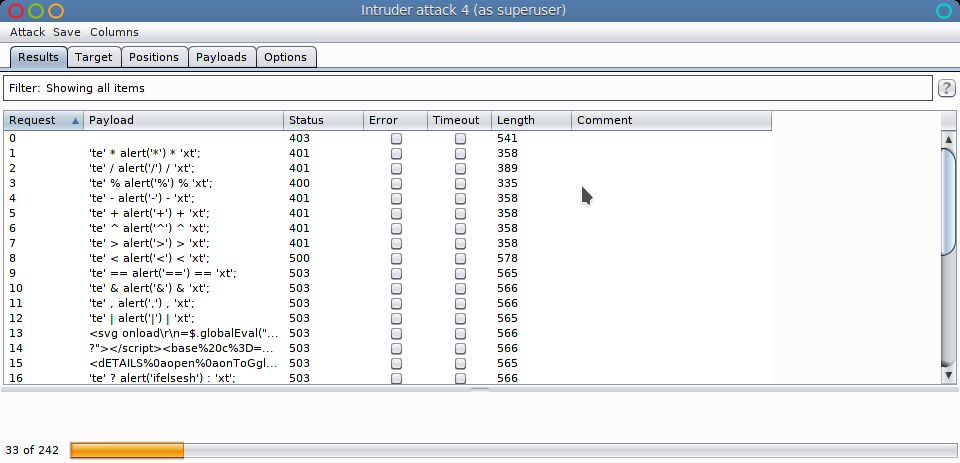Switch to the Results tab
Viewport: 960px width, 463px height.
pyautogui.click(x=39, y=57)
